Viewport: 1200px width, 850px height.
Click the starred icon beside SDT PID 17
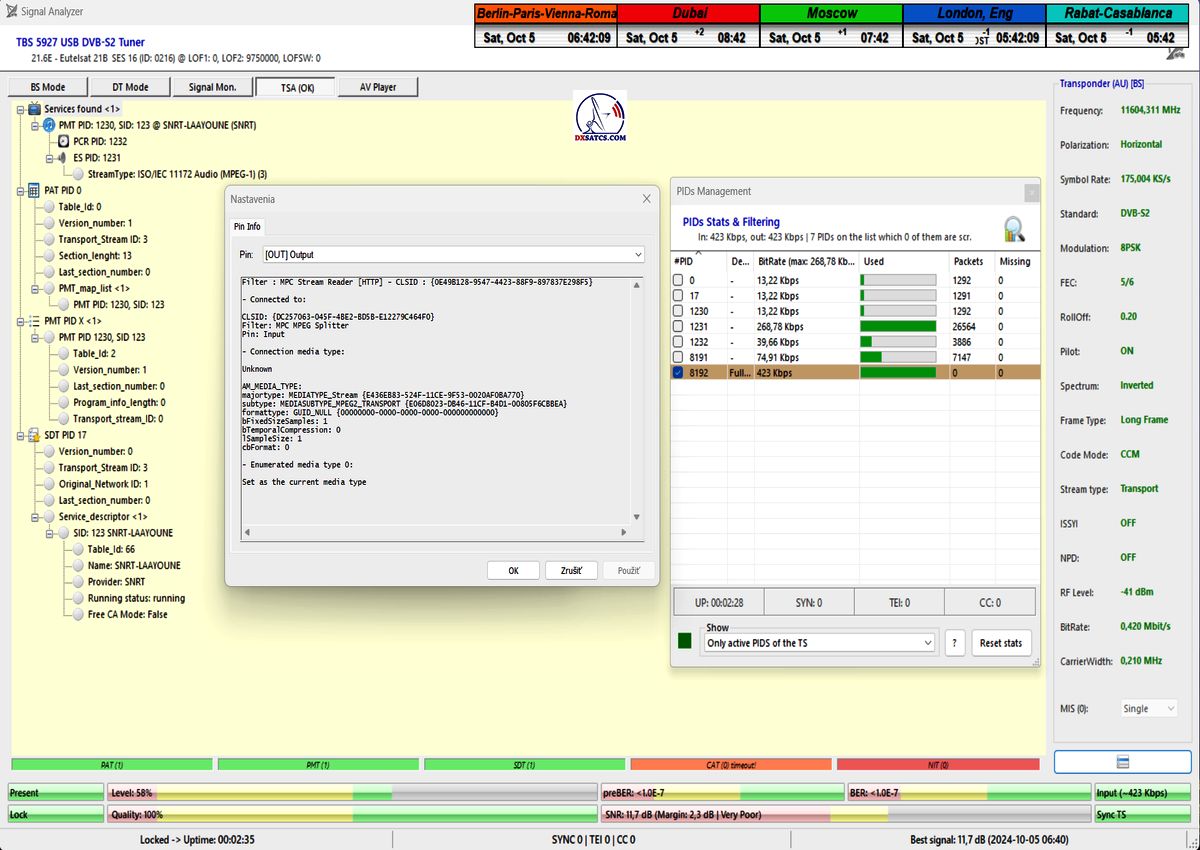click(34, 435)
